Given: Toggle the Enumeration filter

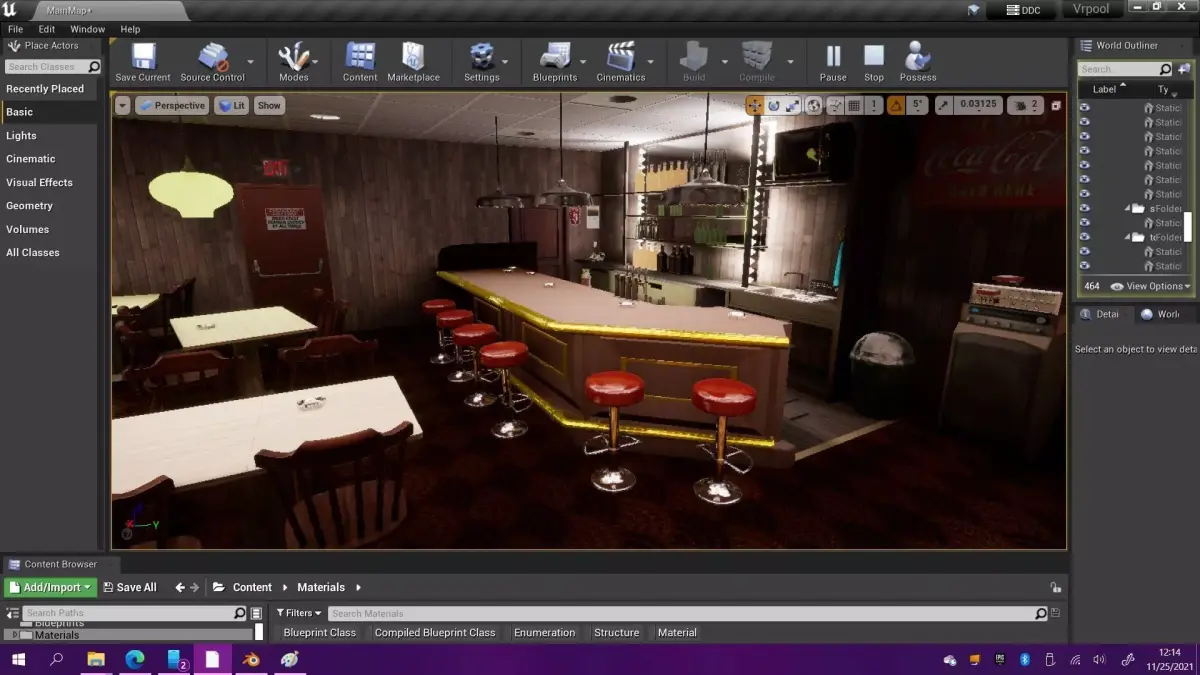Looking at the screenshot, I should coord(544,632).
